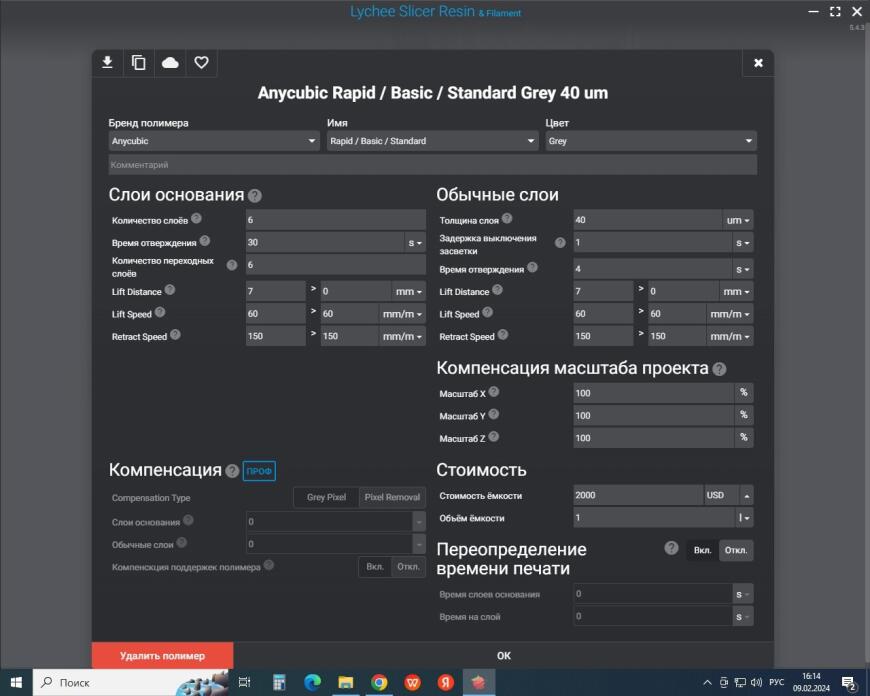Screen dimensions: 870x696
Task: Click the Комментарий input field
Action: point(433,165)
